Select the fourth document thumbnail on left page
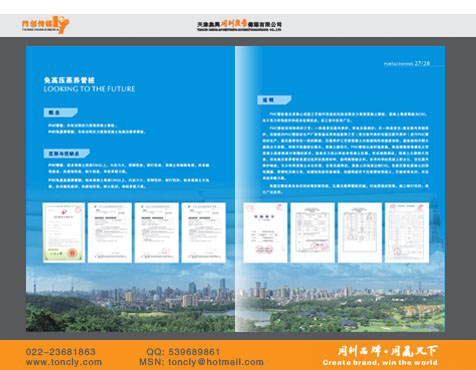Screen dimensions: 476x370 [204, 233]
